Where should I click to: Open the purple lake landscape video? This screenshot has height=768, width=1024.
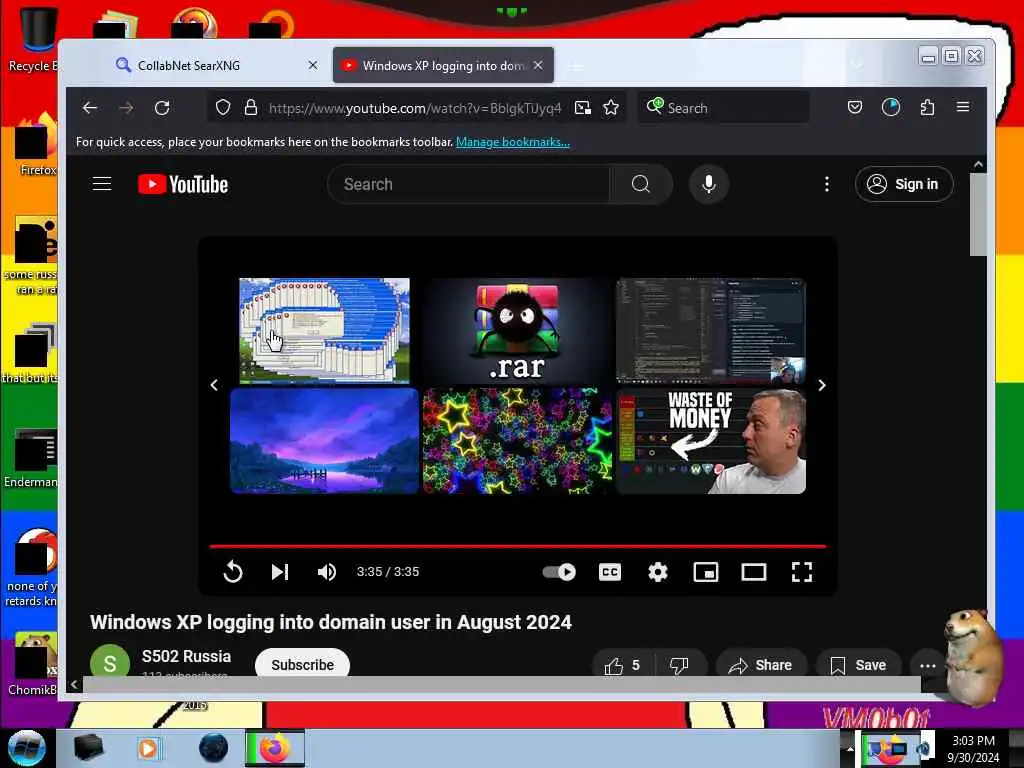pyautogui.click(x=325, y=441)
